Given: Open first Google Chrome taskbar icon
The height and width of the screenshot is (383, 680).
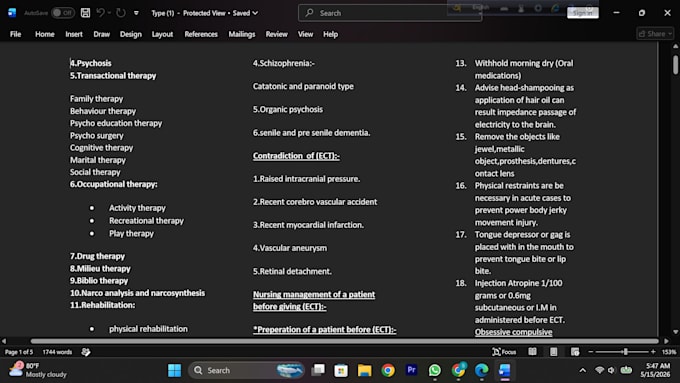Looking at the screenshot, I should [x=388, y=370].
